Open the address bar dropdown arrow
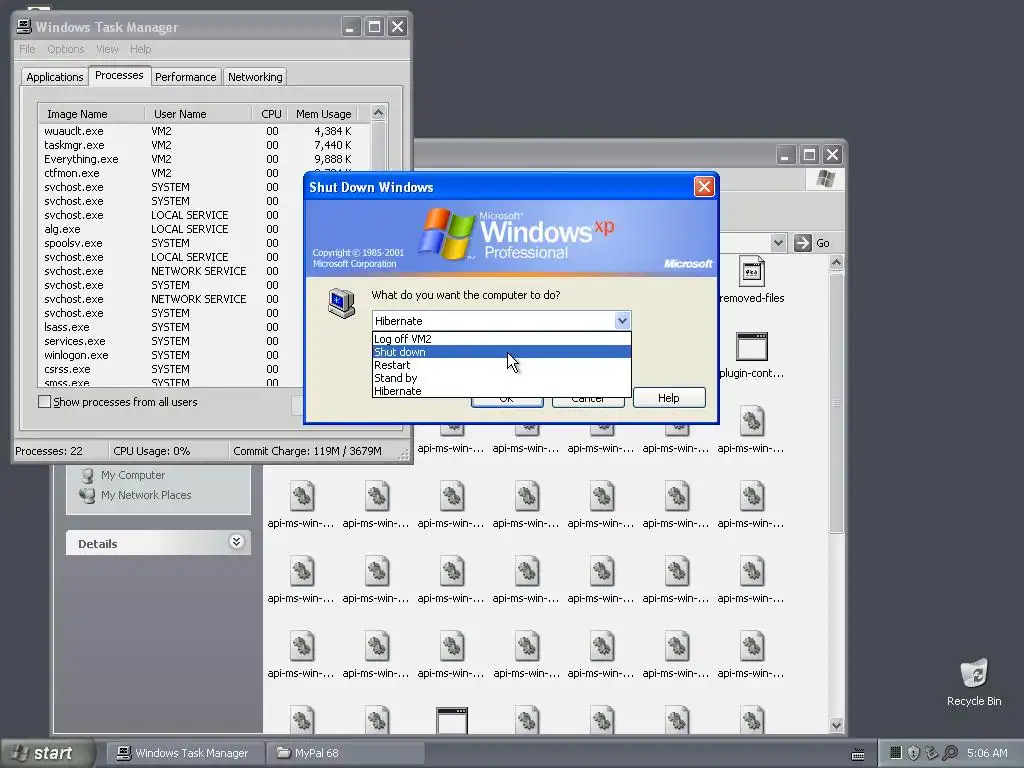This screenshot has height=768, width=1024. pos(778,243)
